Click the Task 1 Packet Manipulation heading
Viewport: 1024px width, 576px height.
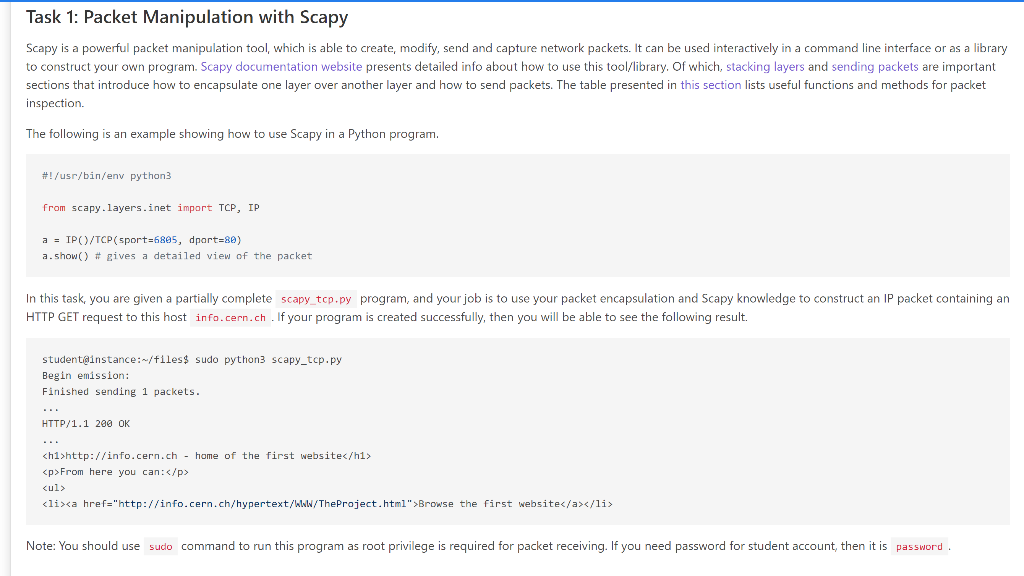click(x=187, y=17)
